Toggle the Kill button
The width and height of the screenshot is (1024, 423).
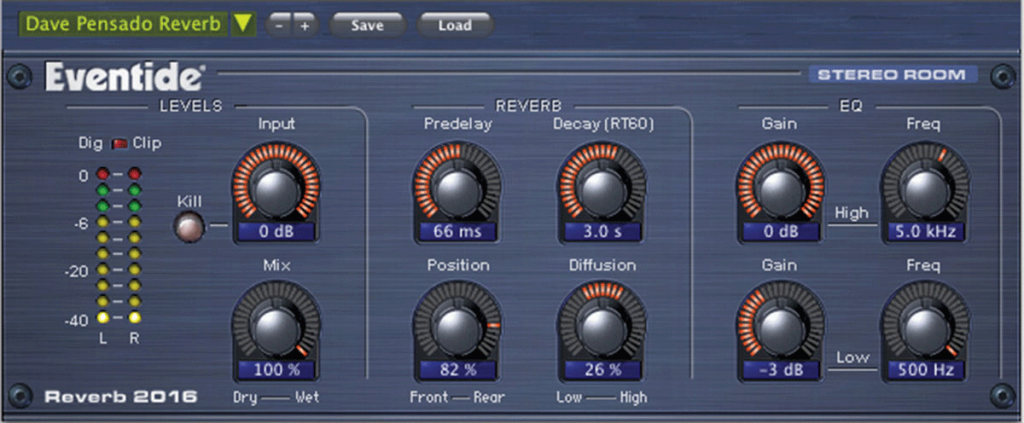[x=189, y=227]
